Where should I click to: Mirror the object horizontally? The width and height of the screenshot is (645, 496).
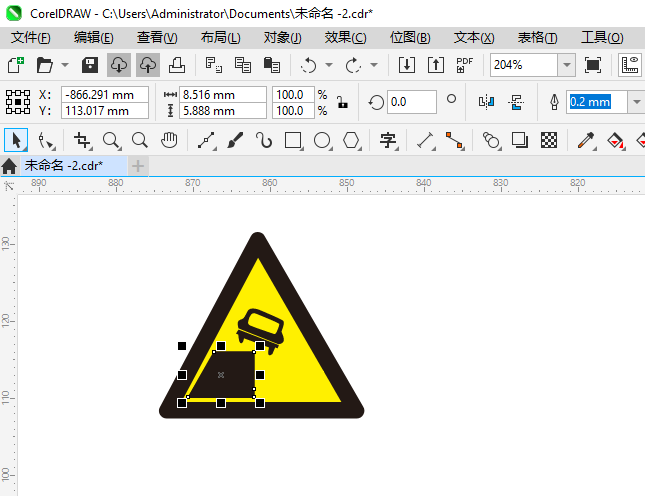click(x=486, y=102)
